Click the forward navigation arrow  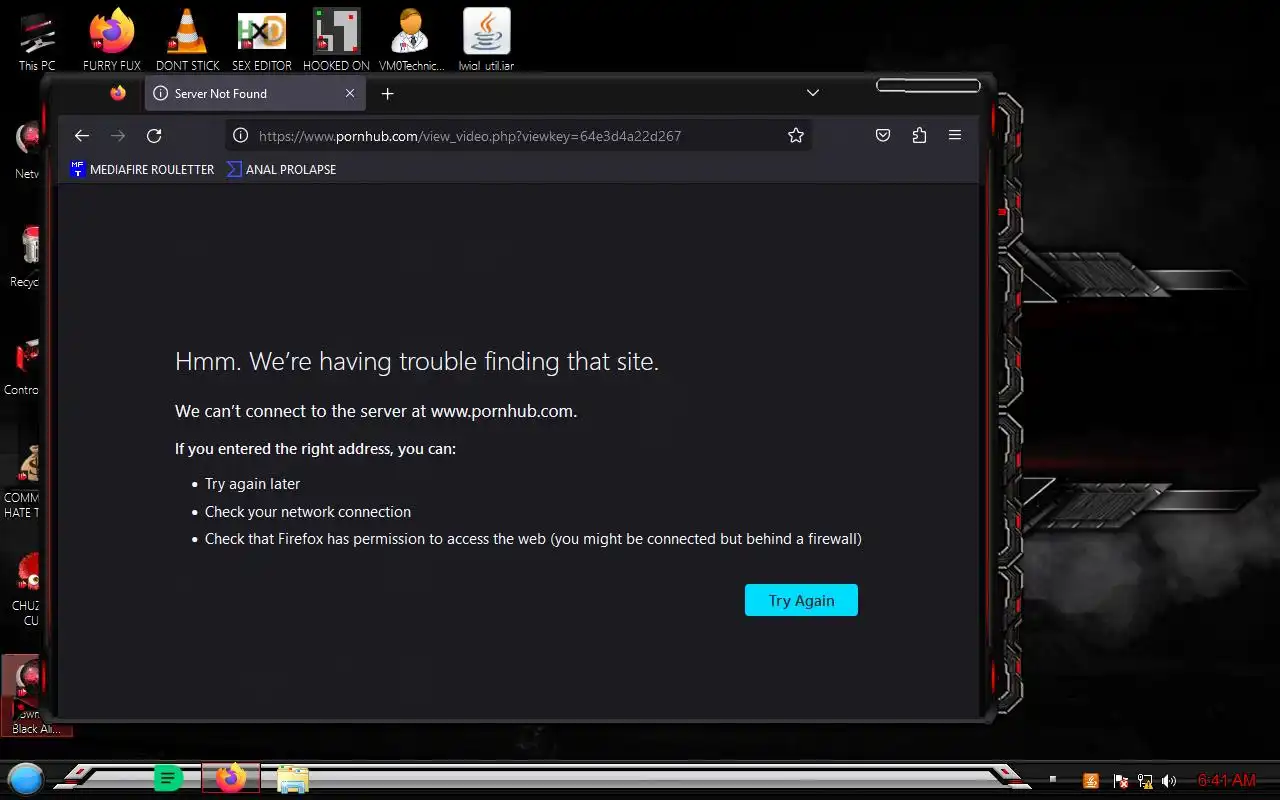(118, 136)
